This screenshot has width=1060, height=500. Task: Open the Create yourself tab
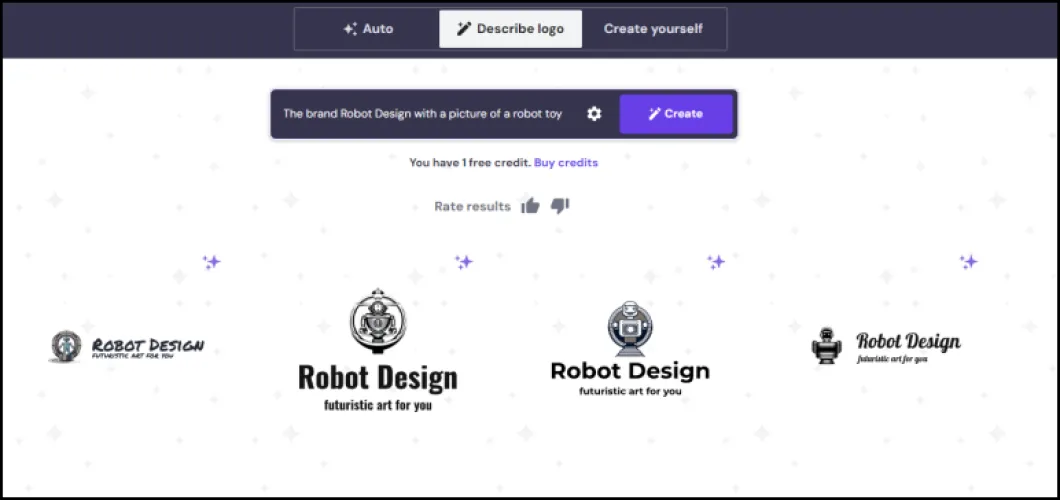[x=653, y=29]
